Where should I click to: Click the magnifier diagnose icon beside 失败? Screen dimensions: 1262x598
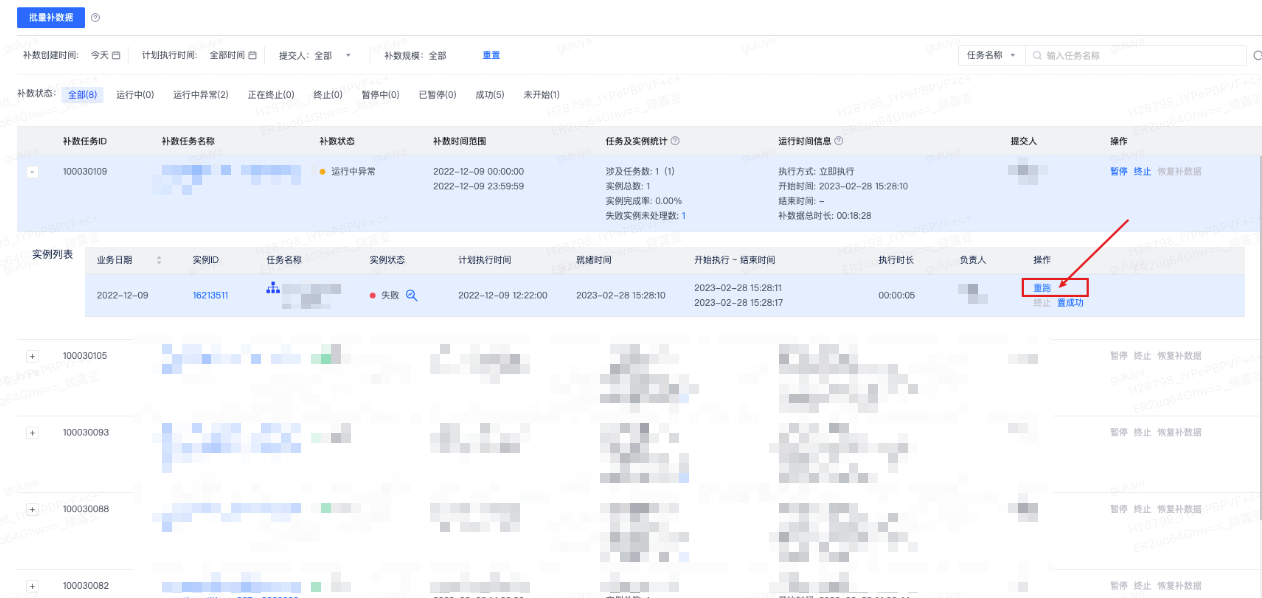411,295
